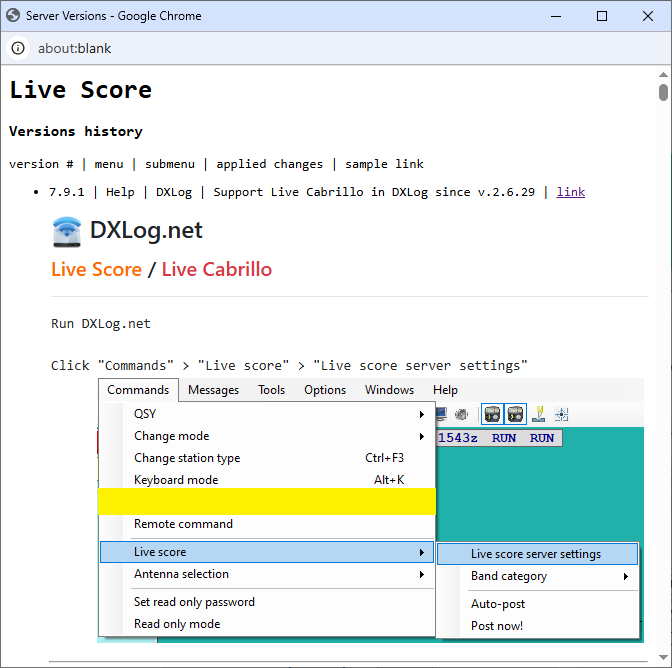Open the Tools menu
Viewport: 672px width, 668px height.
[x=271, y=390]
